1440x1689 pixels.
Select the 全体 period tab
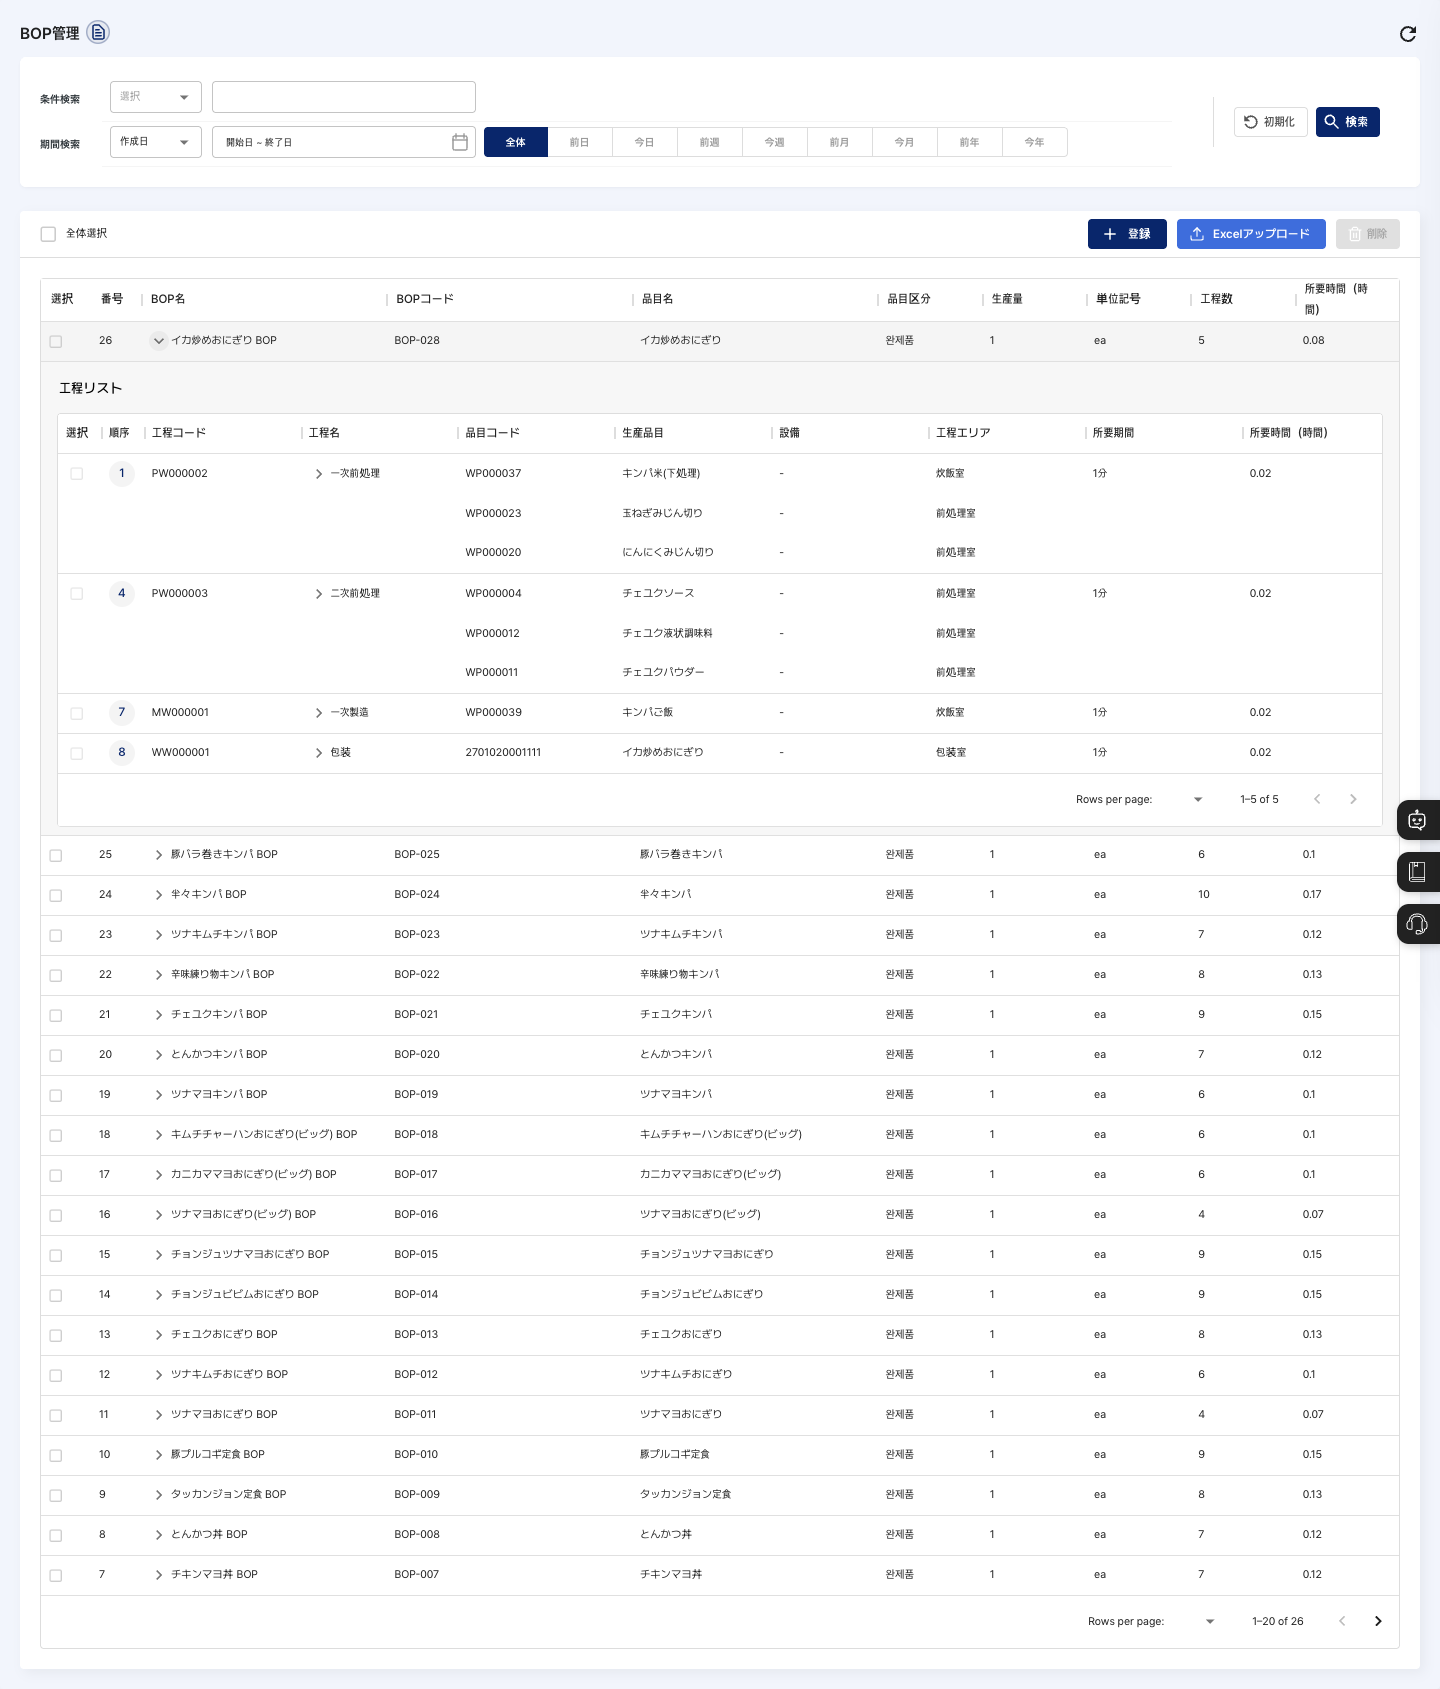pyautogui.click(x=516, y=142)
